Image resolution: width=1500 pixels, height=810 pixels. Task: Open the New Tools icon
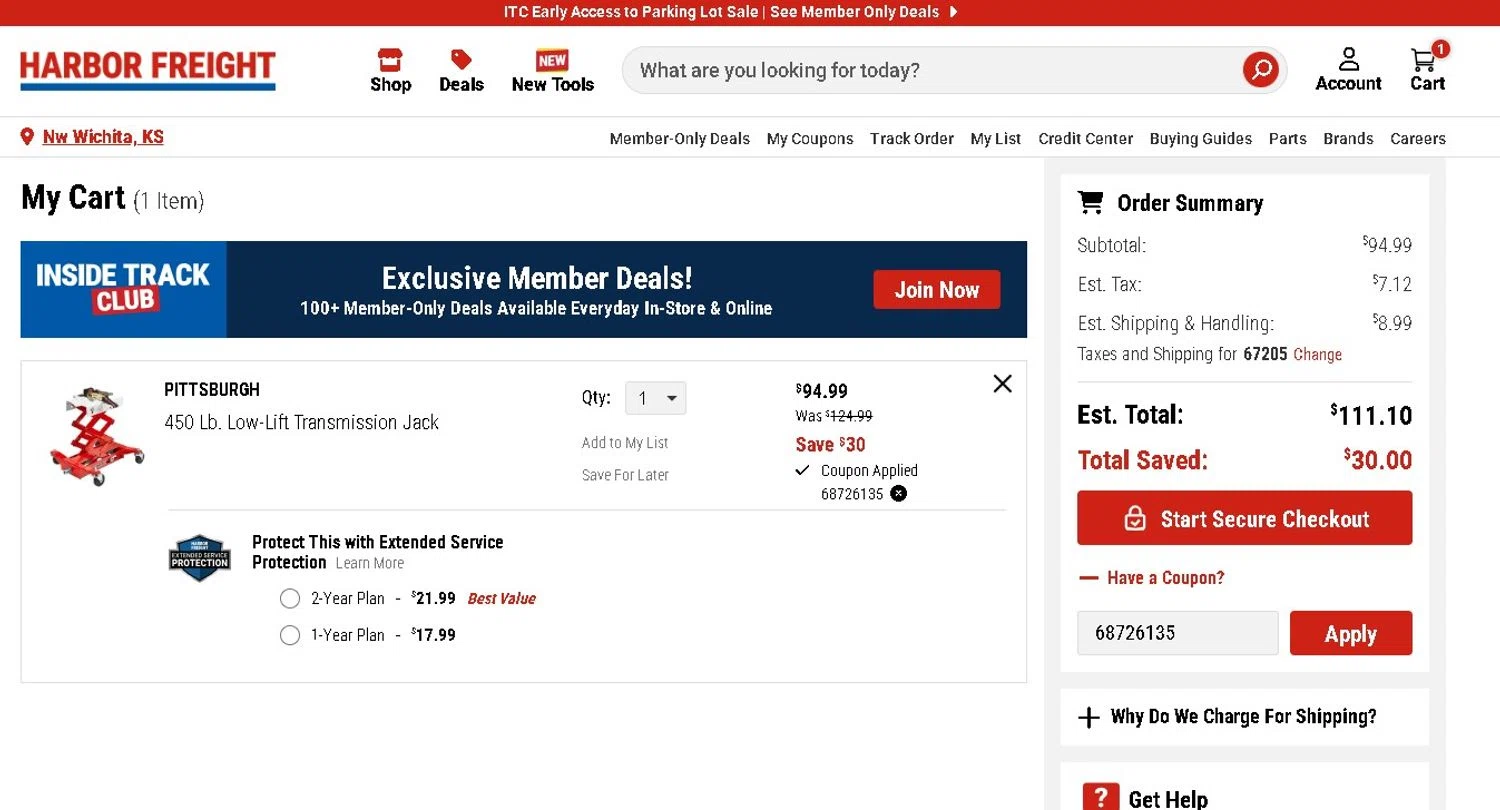[x=552, y=60]
